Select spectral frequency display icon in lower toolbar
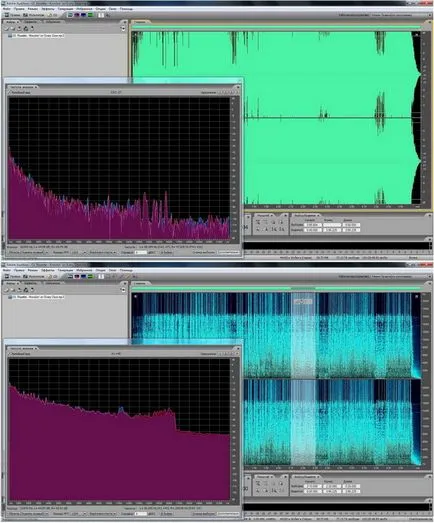 [x=77, y=277]
